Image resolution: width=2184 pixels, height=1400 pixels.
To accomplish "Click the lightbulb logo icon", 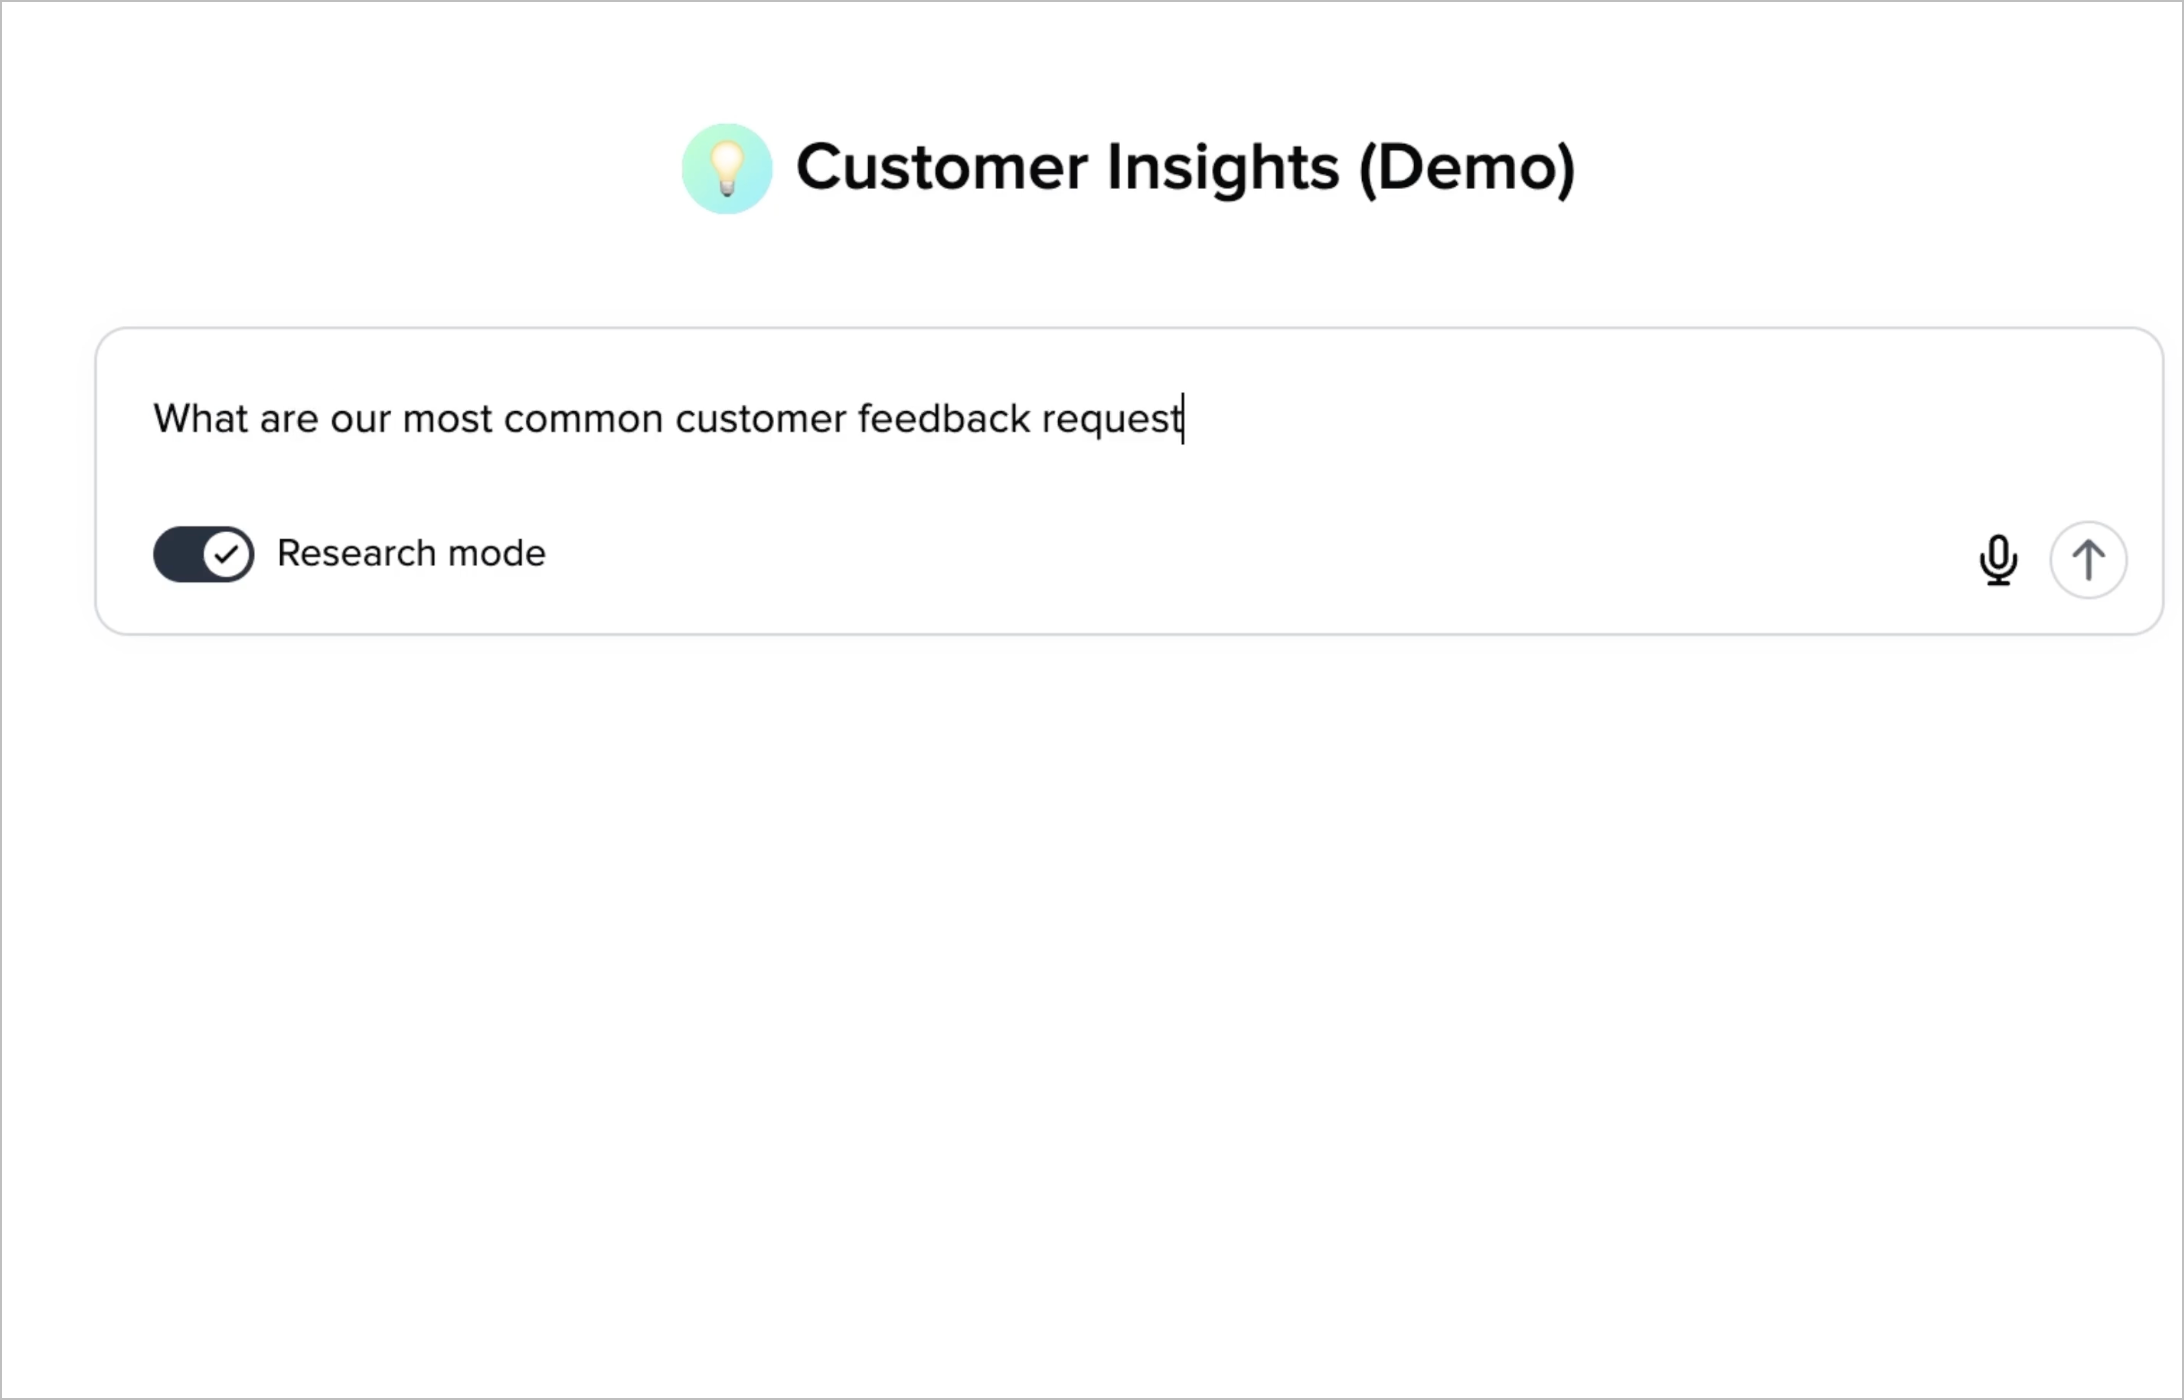I will (727, 168).
